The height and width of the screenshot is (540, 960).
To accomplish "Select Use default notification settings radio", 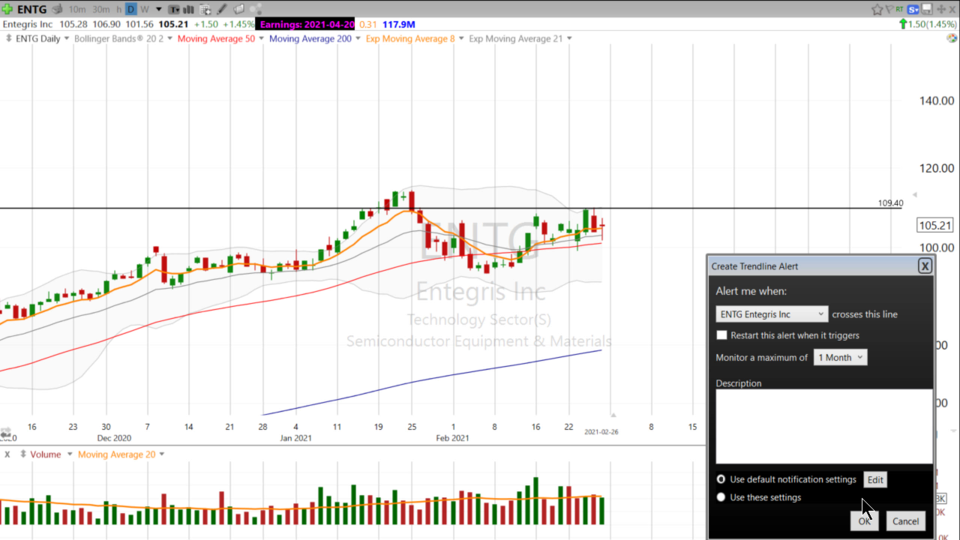I will pyautogui.click(x=721, y=479).
